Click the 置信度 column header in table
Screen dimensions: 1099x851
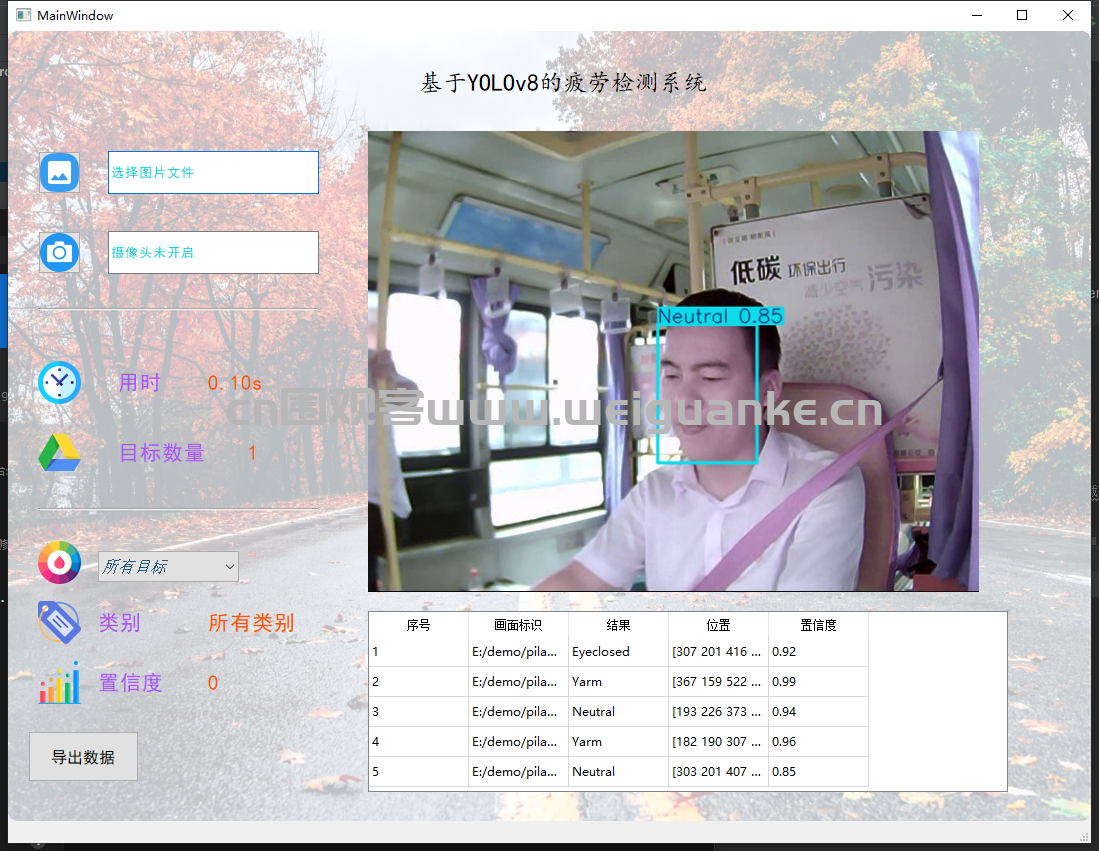pos(818,625)
